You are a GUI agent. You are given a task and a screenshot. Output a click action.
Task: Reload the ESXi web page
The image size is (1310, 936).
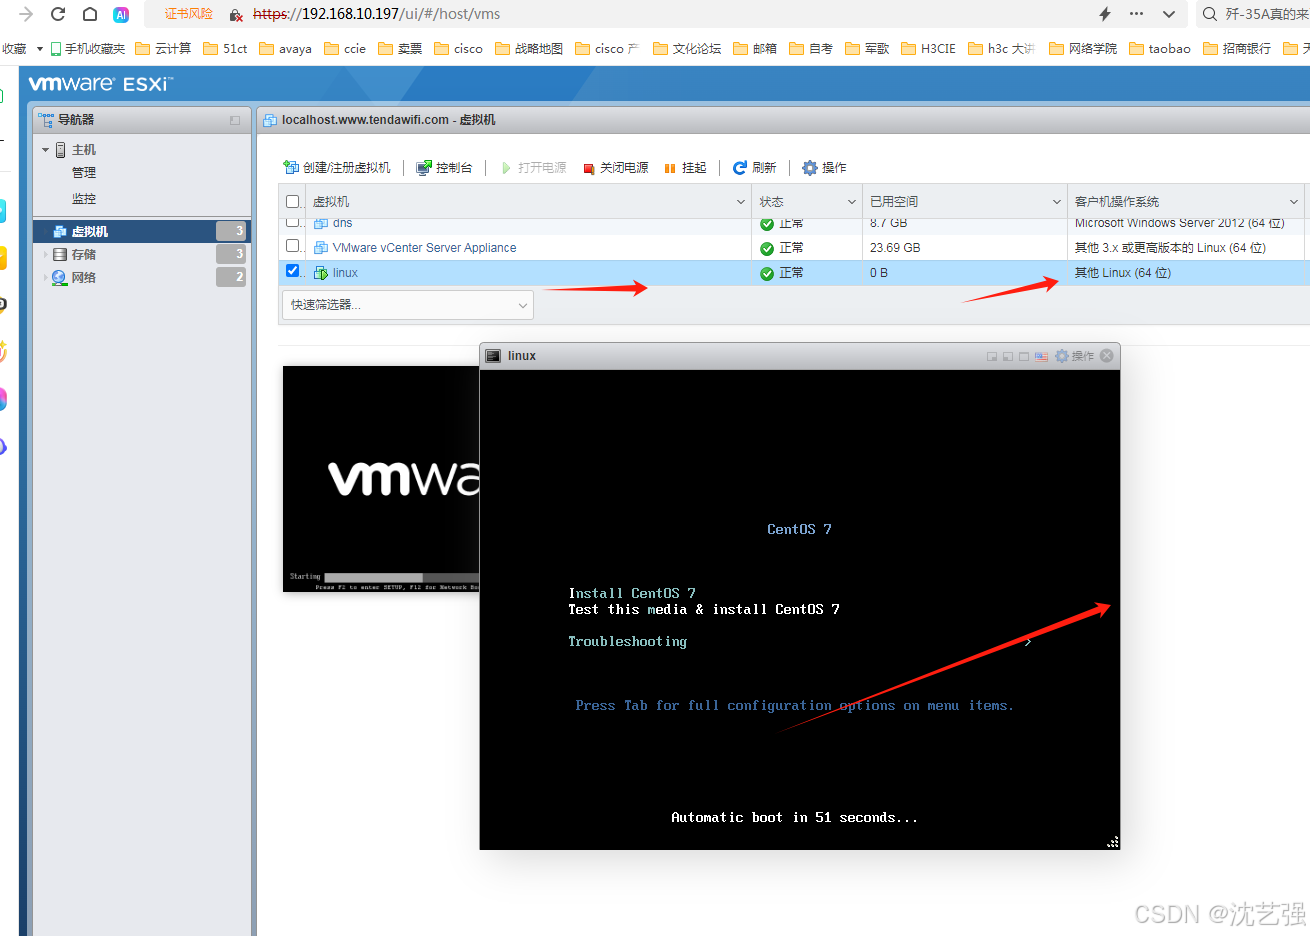point(58,14)
